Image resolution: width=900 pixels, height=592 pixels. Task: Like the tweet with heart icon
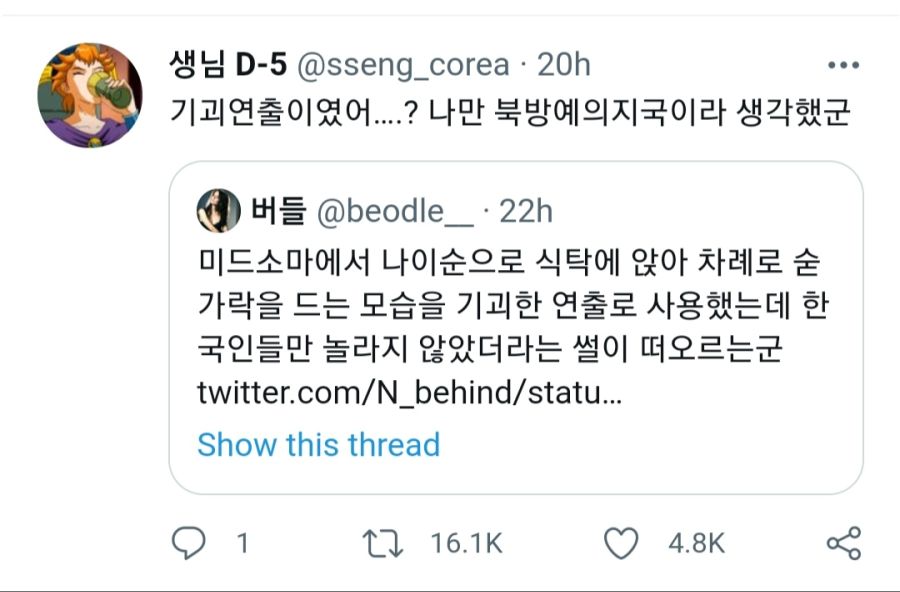[621, 543]
